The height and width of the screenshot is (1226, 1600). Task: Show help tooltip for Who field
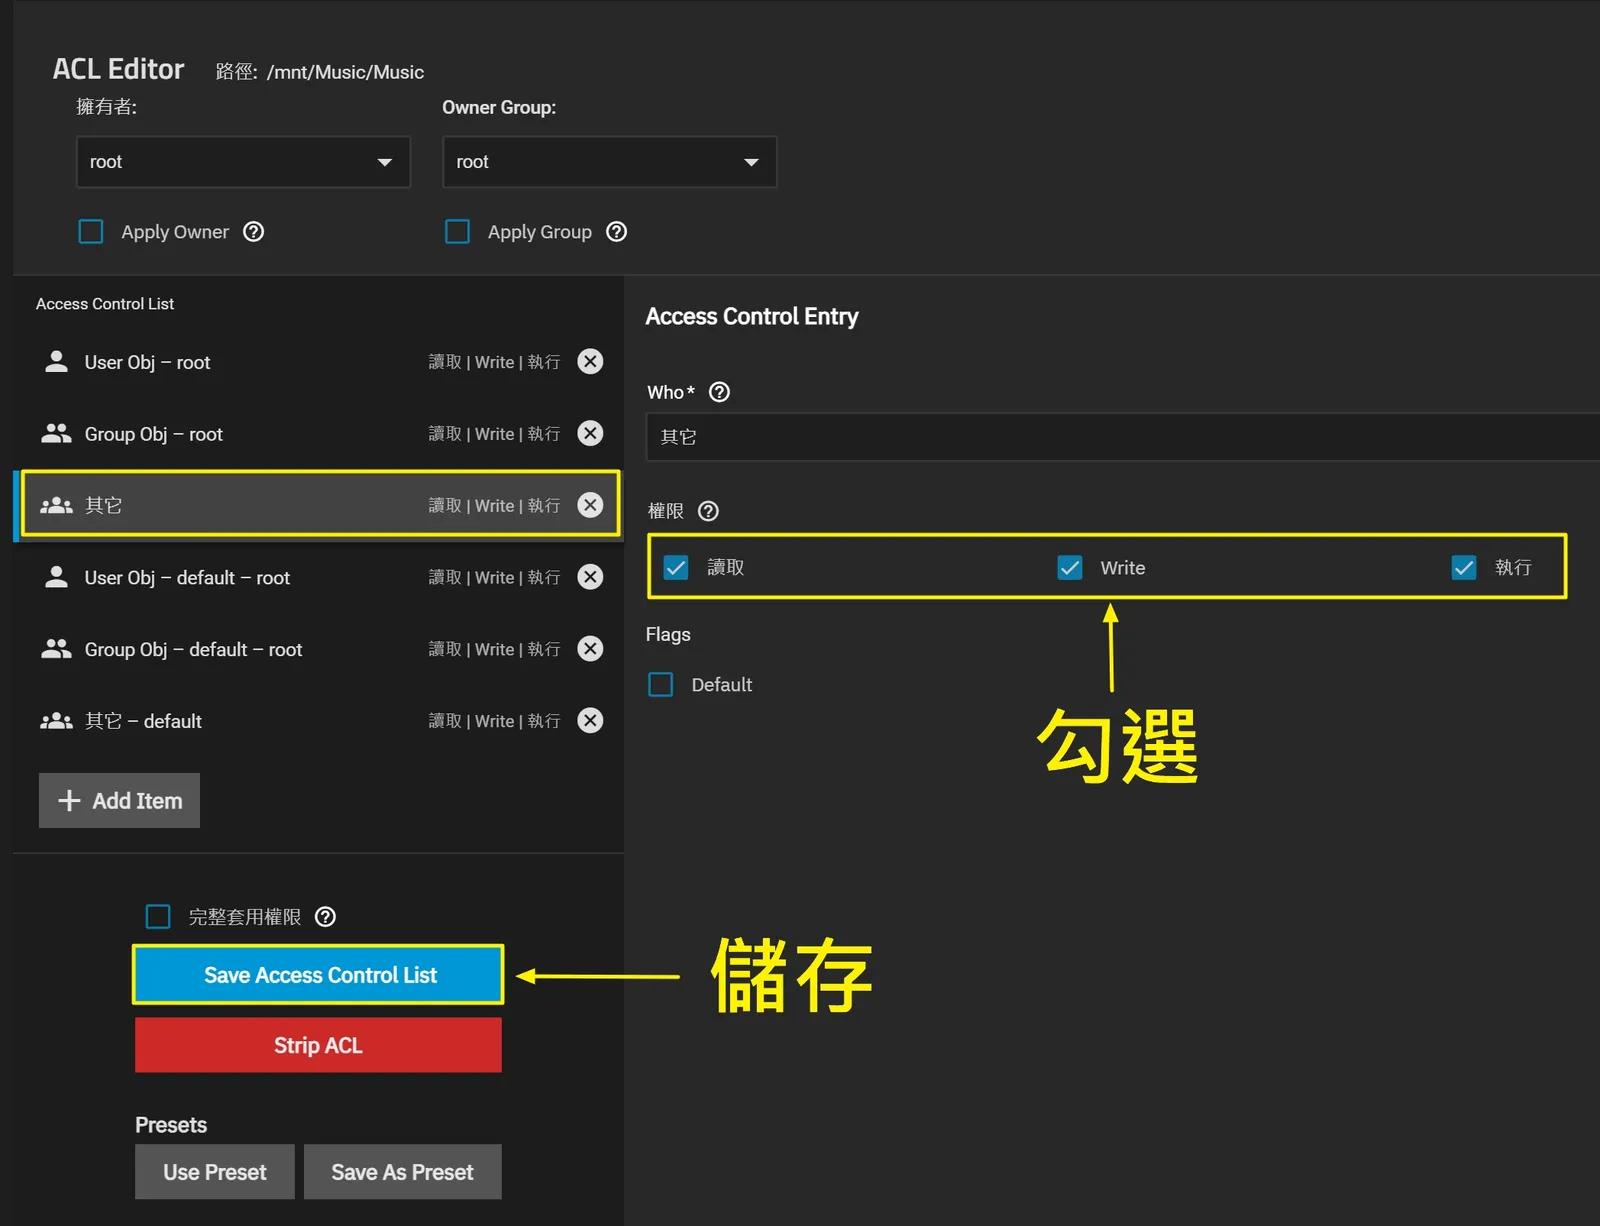719,392
